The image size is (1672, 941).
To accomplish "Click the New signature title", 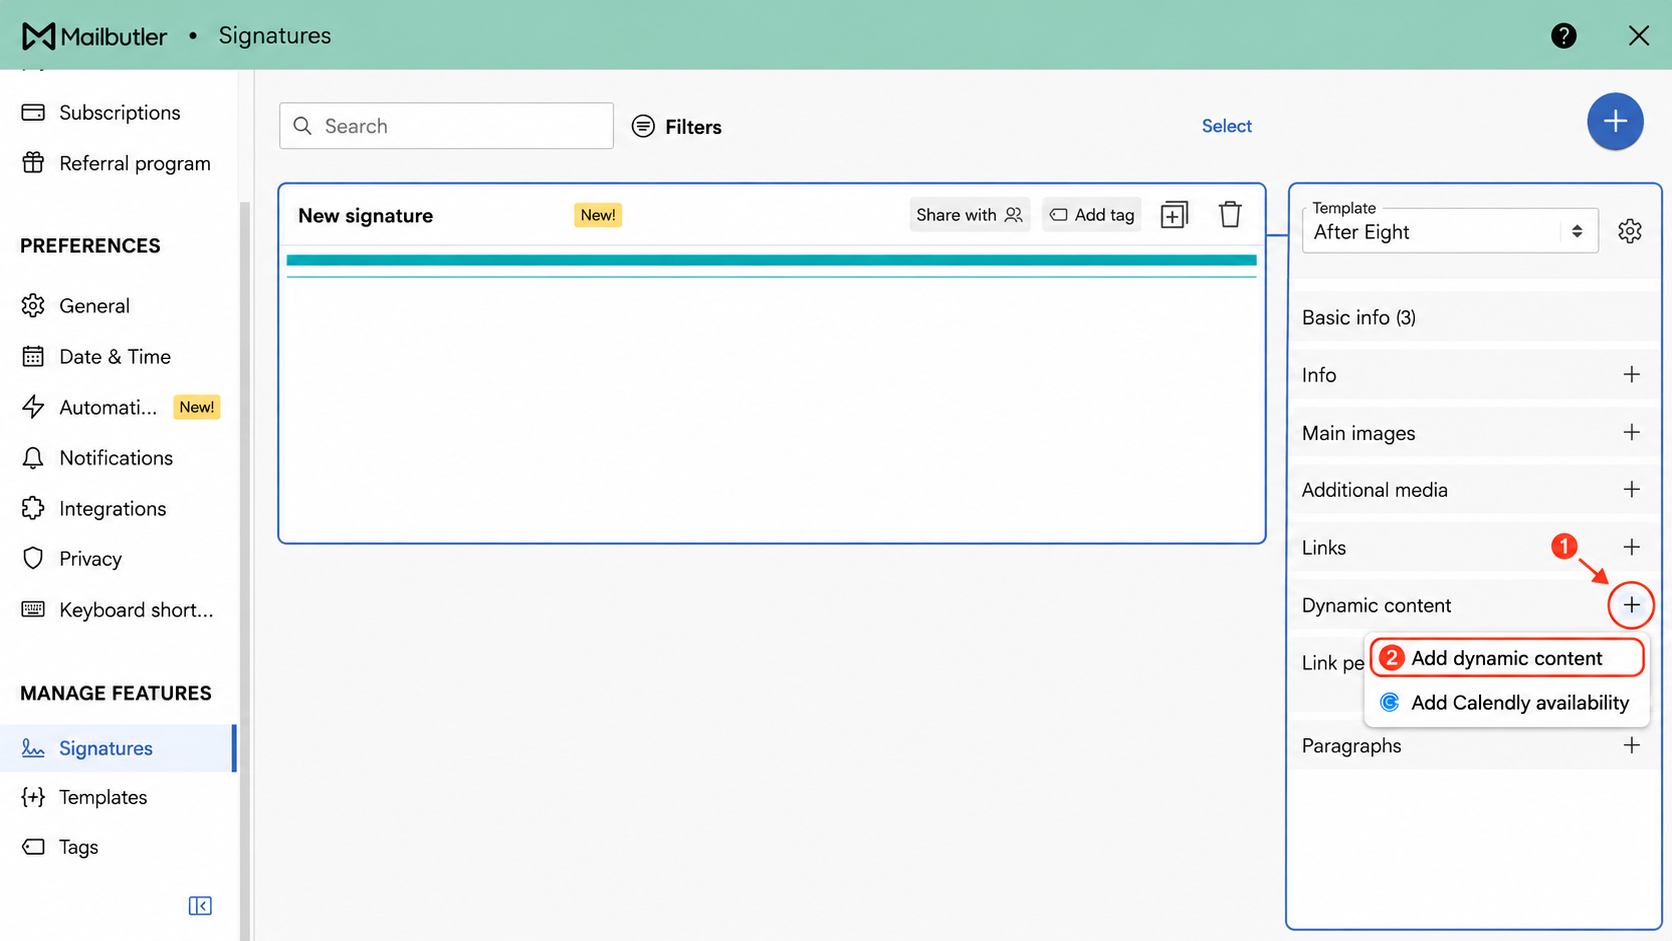I will (365, 216).
